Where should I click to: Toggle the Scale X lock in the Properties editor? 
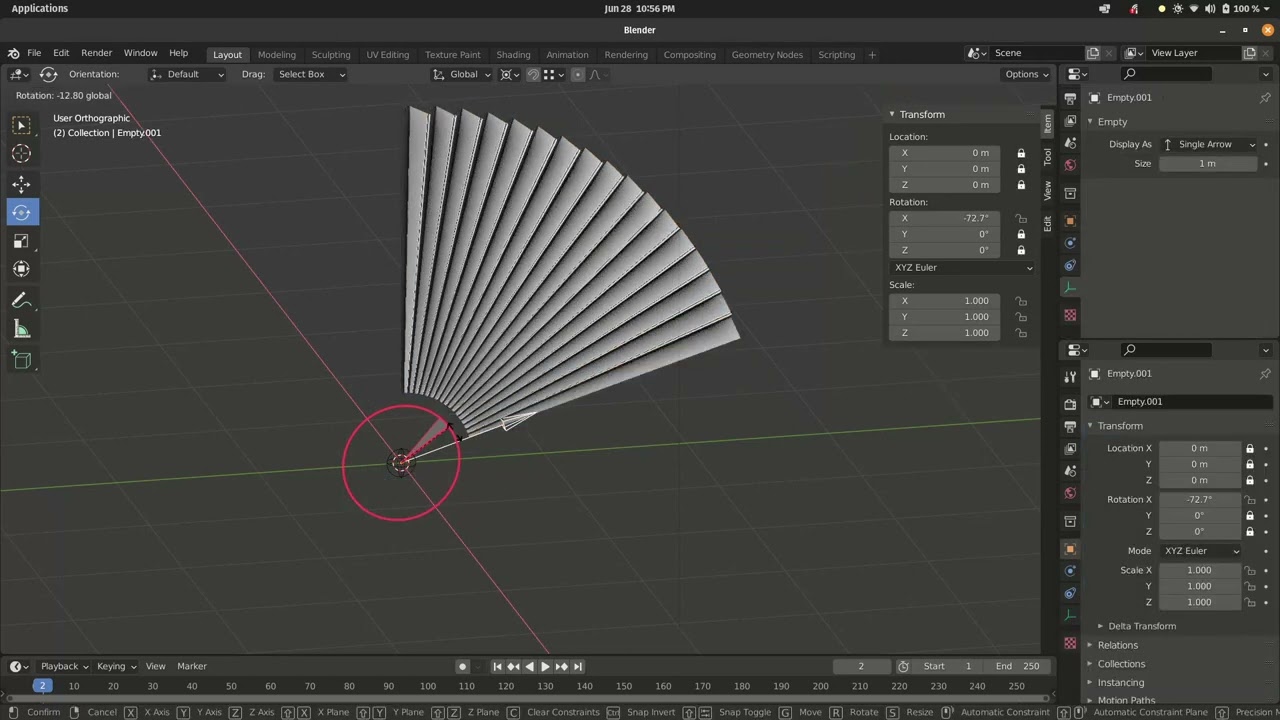tap(1250, 570)
